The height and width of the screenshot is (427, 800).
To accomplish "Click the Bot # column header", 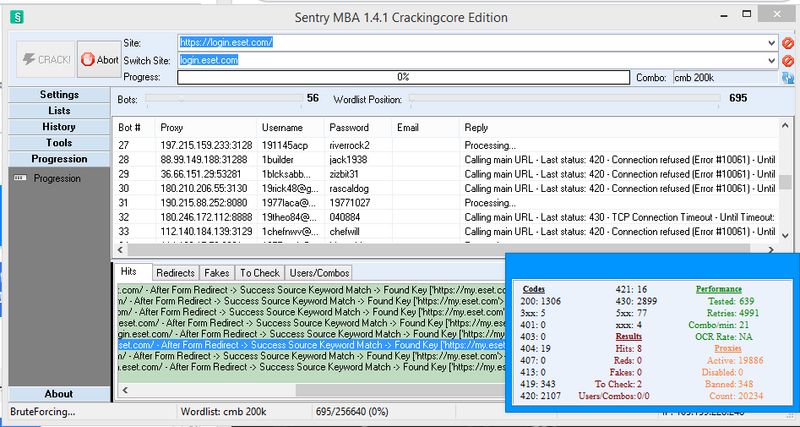I will pyautogui.click(x=133, y=128).
